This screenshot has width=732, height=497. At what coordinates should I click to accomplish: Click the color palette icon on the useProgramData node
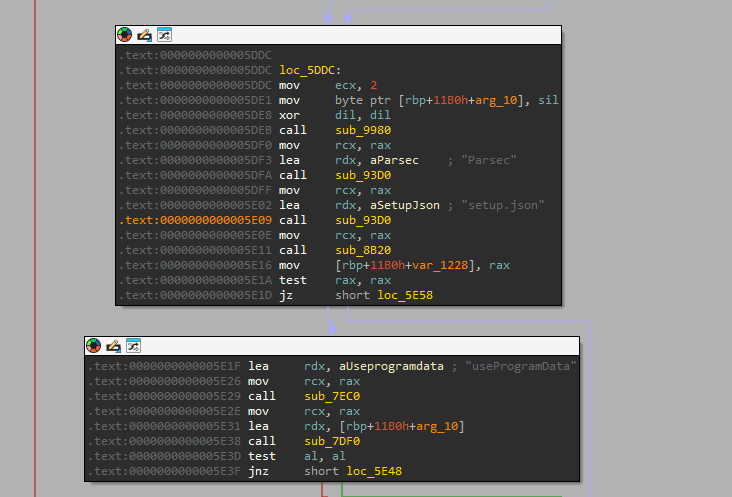[x=94, y=346]
